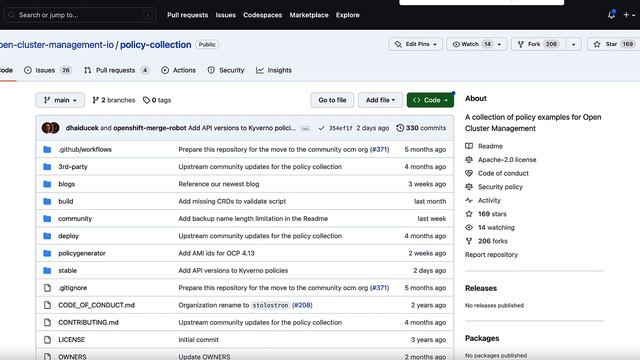640x360 pixels.
Task: Open the CONTRIBUTING.md file
Action: point(88,322)
